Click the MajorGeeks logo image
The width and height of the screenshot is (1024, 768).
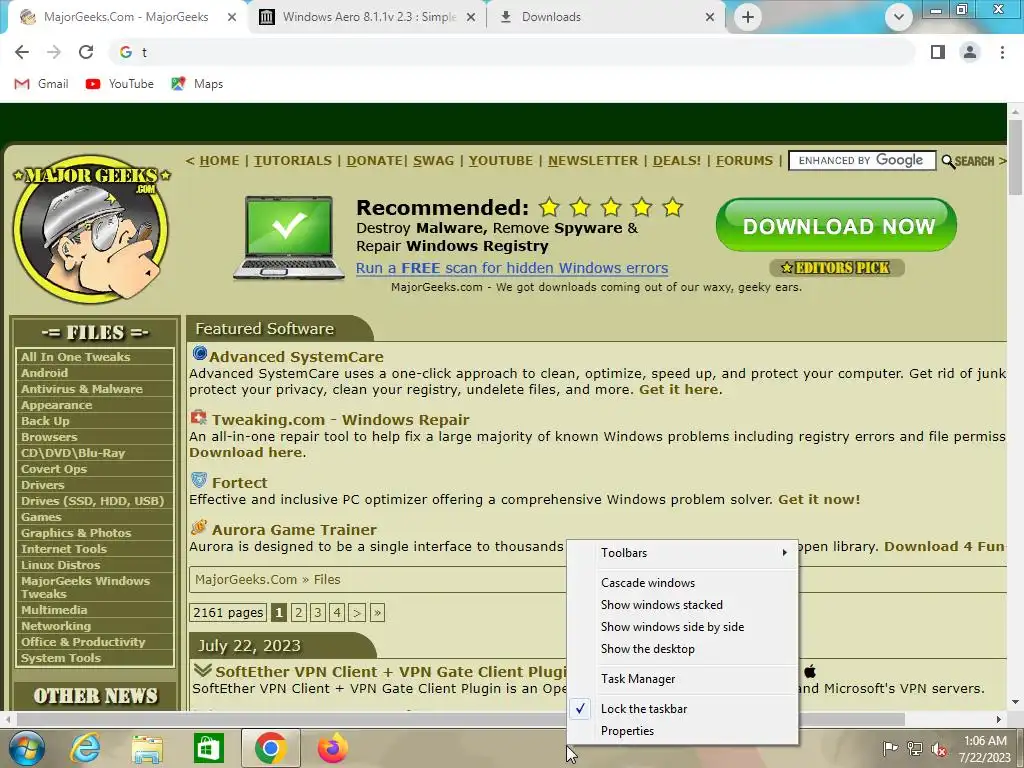click(x=91, y=229)
